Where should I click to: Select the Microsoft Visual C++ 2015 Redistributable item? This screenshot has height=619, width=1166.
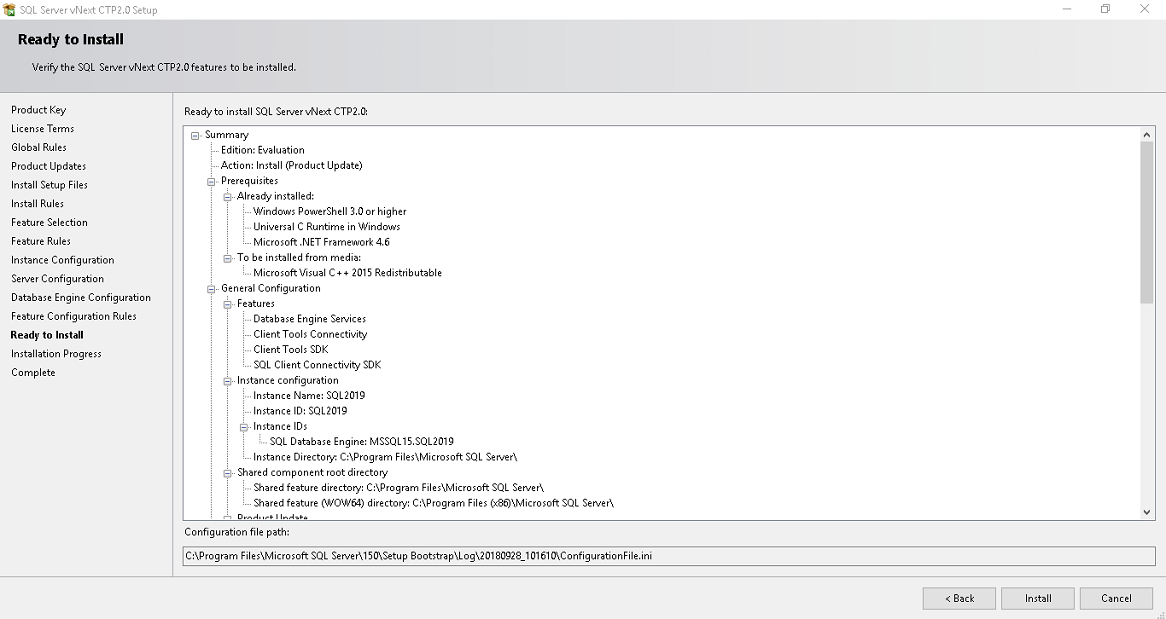point(347,273)
